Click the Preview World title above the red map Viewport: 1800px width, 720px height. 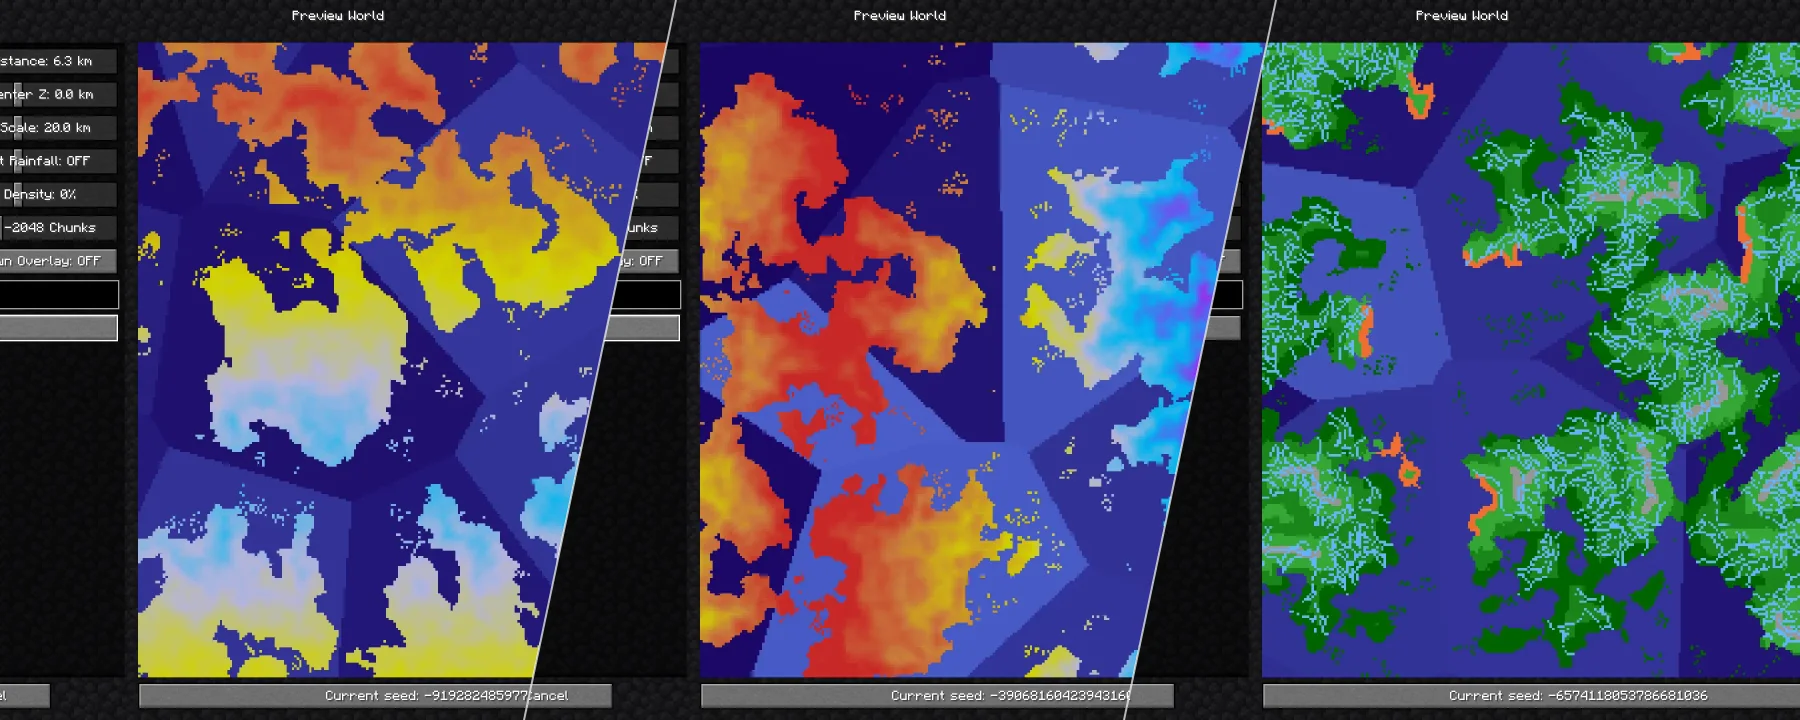pyautogui.click(x=900, y=16)
